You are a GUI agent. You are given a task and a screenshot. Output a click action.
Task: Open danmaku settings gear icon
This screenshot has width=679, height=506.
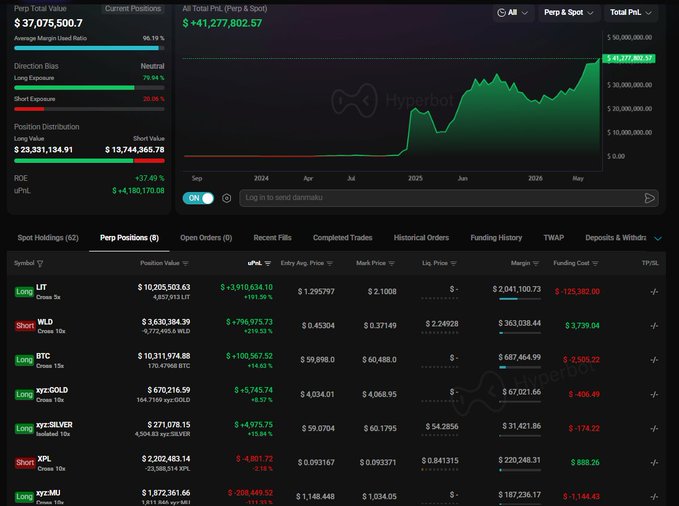226,198
